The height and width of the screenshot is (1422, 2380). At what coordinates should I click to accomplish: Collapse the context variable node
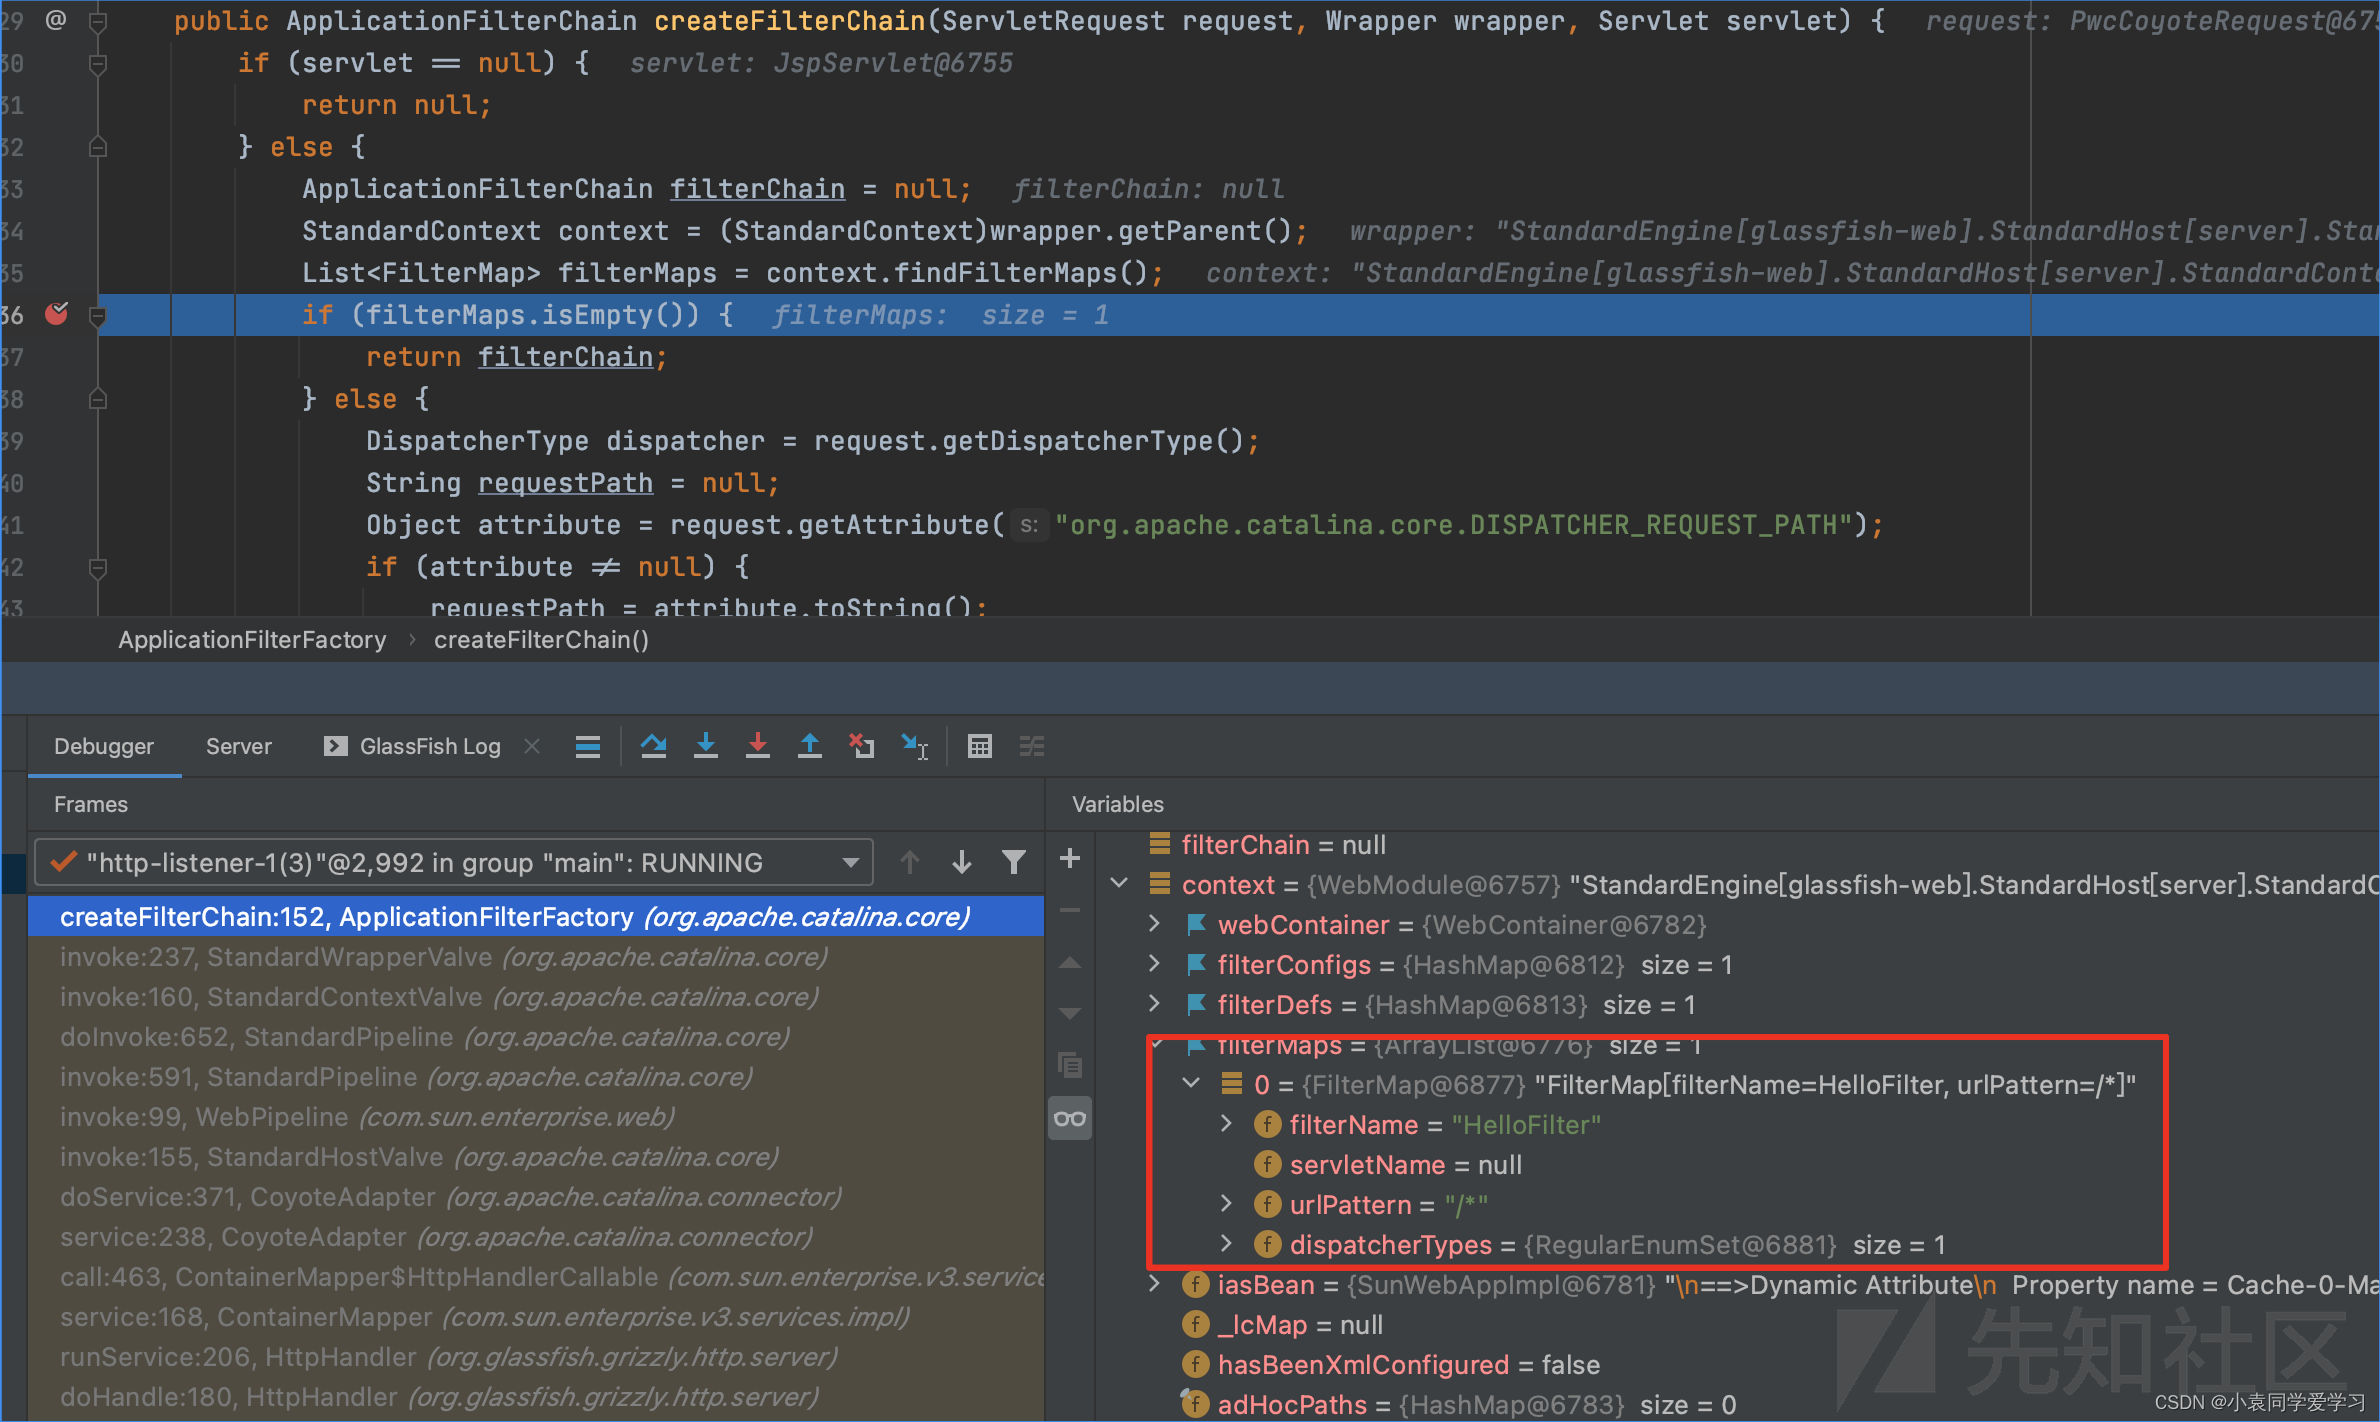click(1120, 884)
